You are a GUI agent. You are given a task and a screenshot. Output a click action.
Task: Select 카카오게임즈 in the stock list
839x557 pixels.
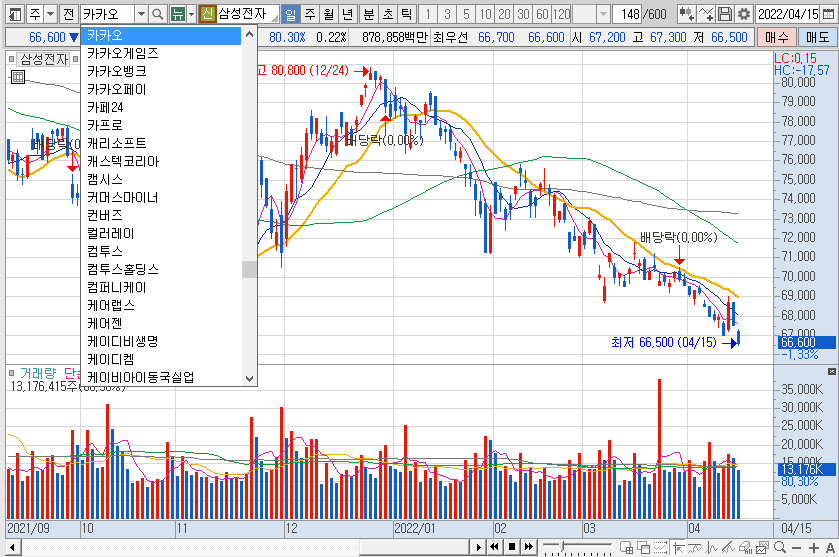(161, 53)
